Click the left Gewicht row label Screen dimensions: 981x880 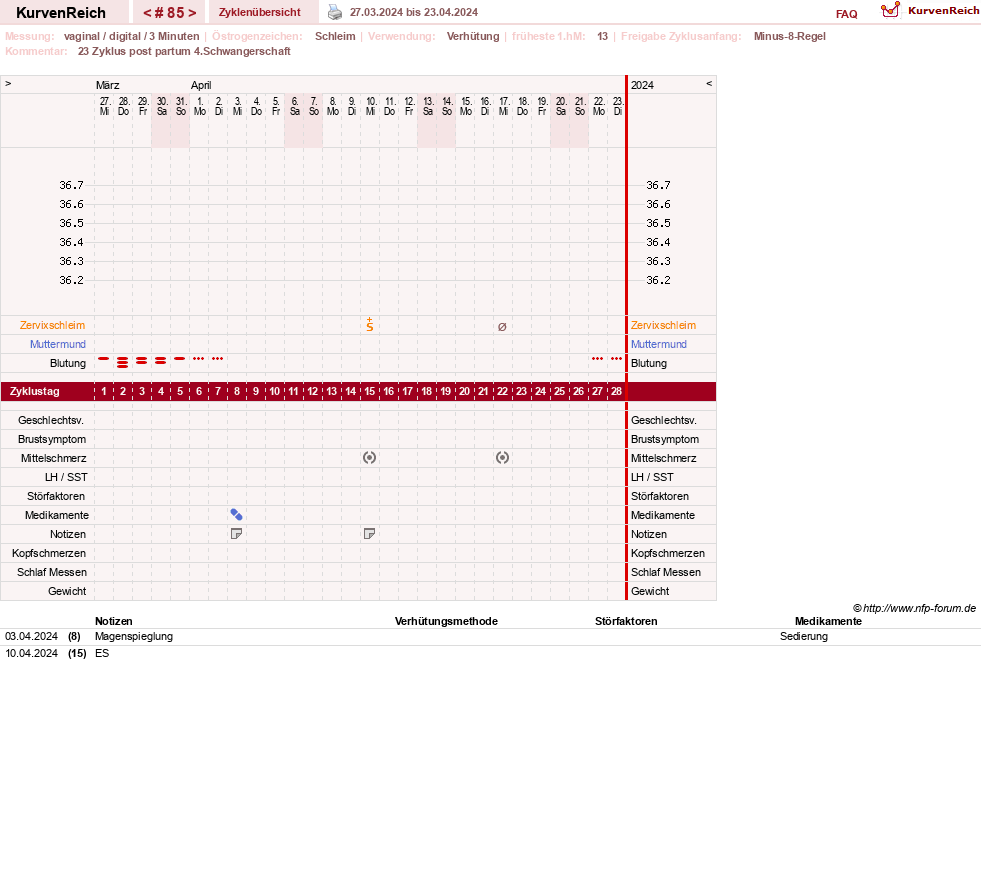point(67,591)
